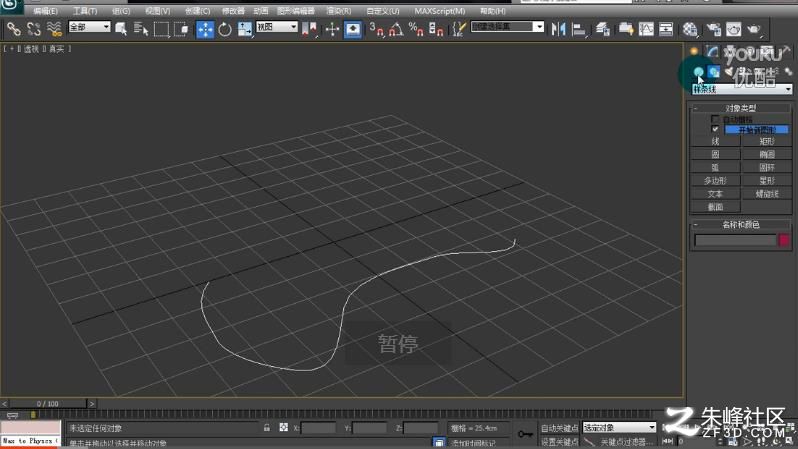Collapse the 名称和颜色 rollout
The image size is (798, 449).
tap(740, 224)
